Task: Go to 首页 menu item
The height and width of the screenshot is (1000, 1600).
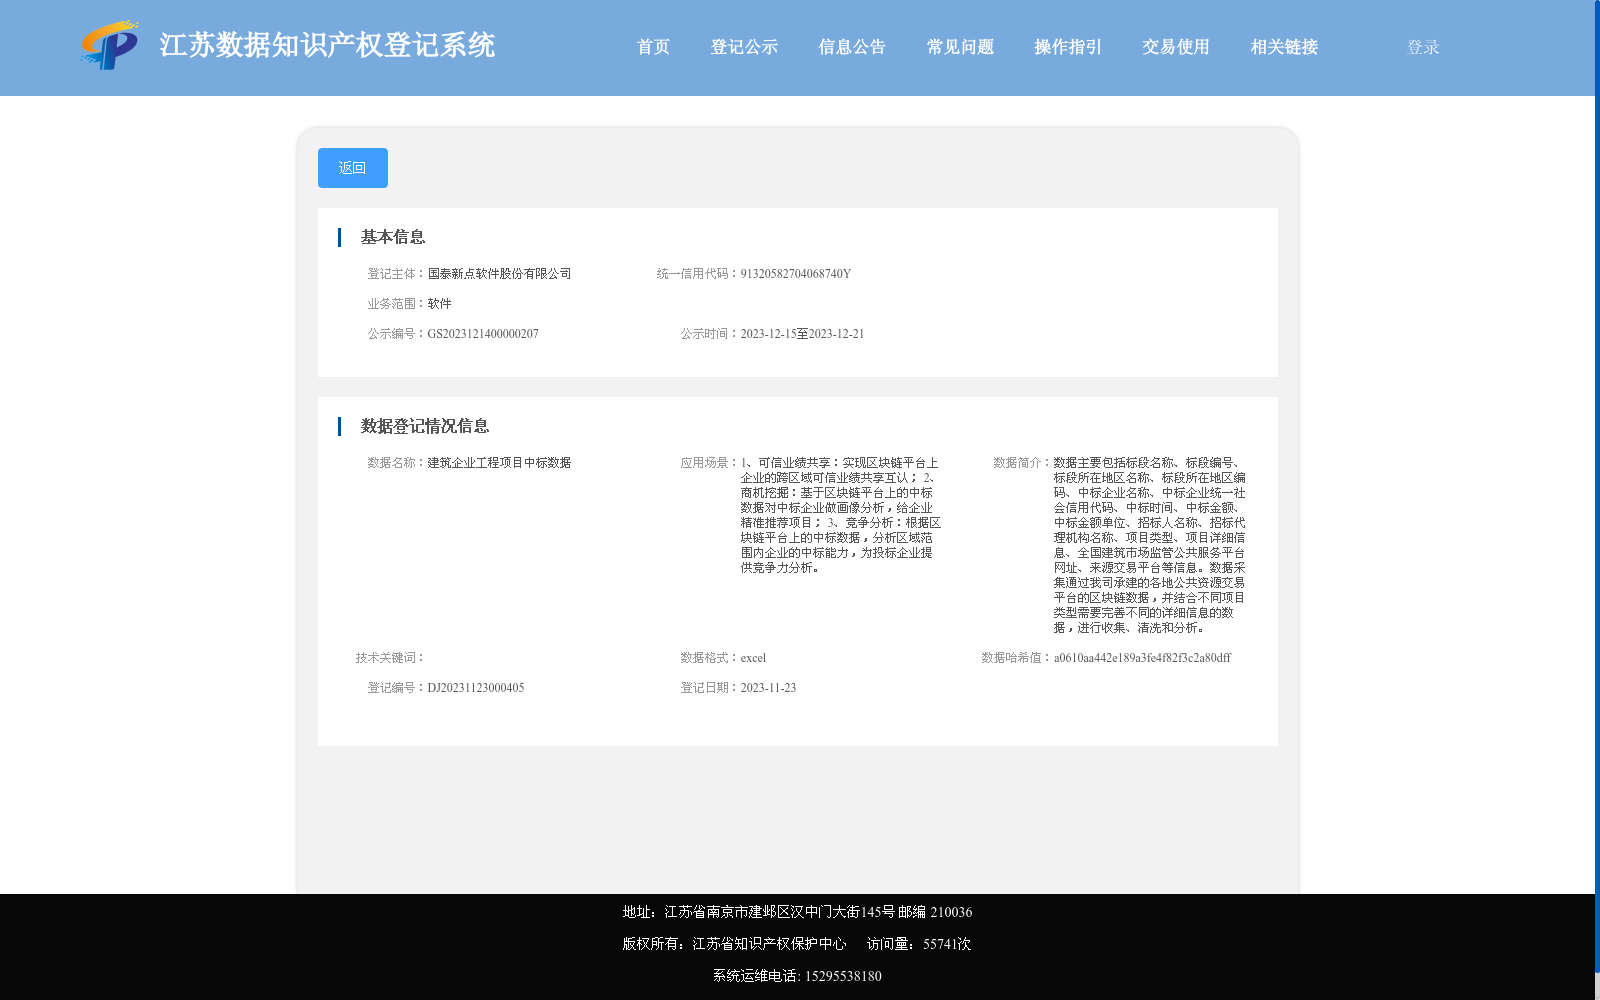Action: coord(653,47)
